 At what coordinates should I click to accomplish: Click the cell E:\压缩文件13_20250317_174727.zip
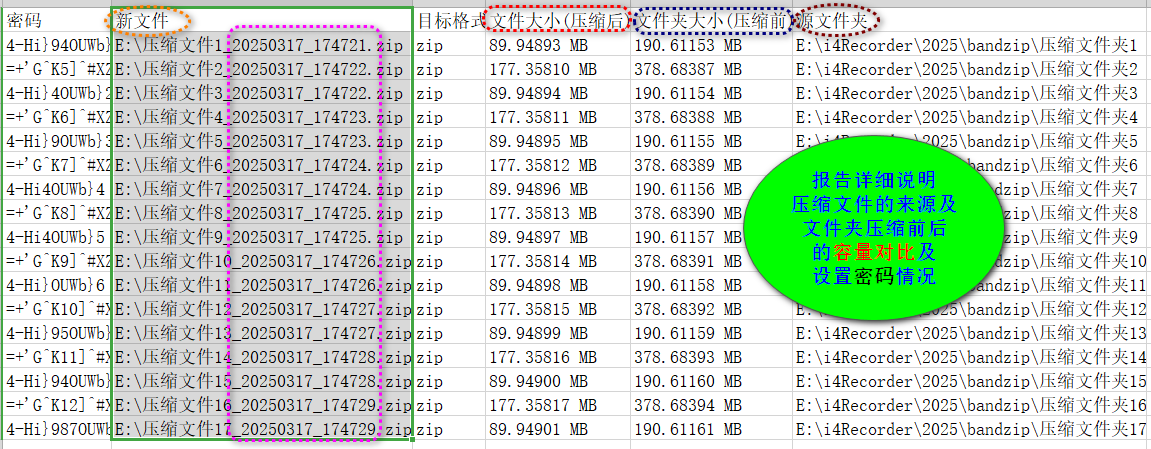[263, 333]
